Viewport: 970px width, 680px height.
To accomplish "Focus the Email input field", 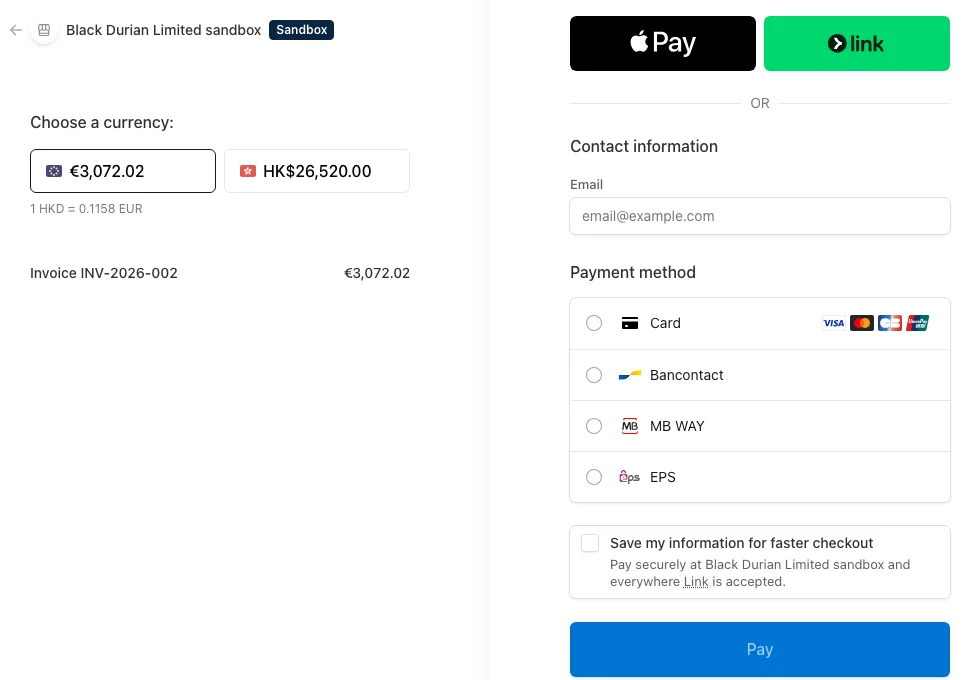I will tap(760, 216).
